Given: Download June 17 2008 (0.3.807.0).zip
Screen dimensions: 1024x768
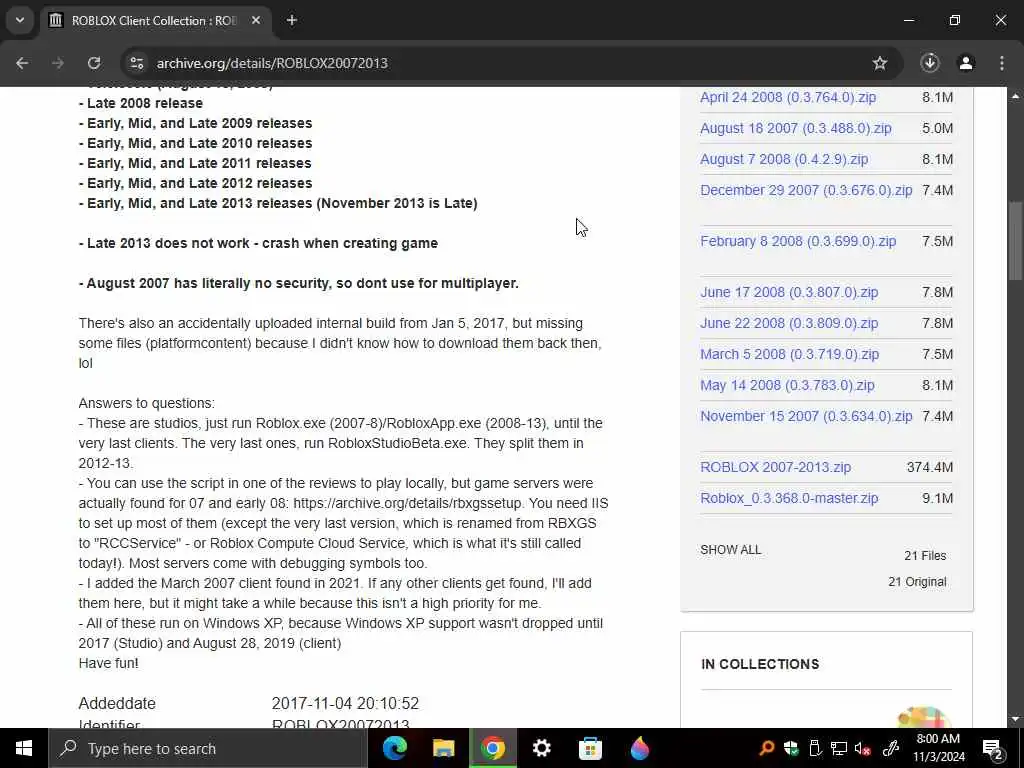Looking at the screenshot, I should 789,292.
